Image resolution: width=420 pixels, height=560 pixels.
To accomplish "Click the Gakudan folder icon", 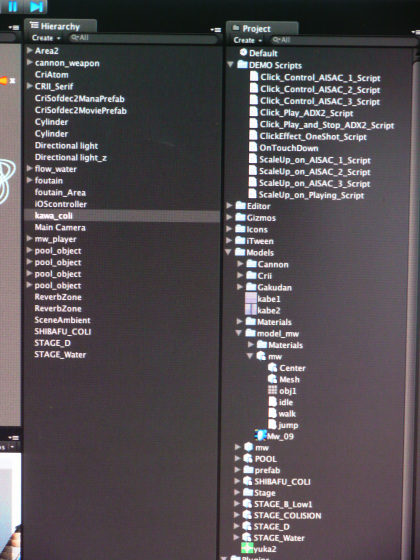I will pyautogui.click(x=251, y=287).
